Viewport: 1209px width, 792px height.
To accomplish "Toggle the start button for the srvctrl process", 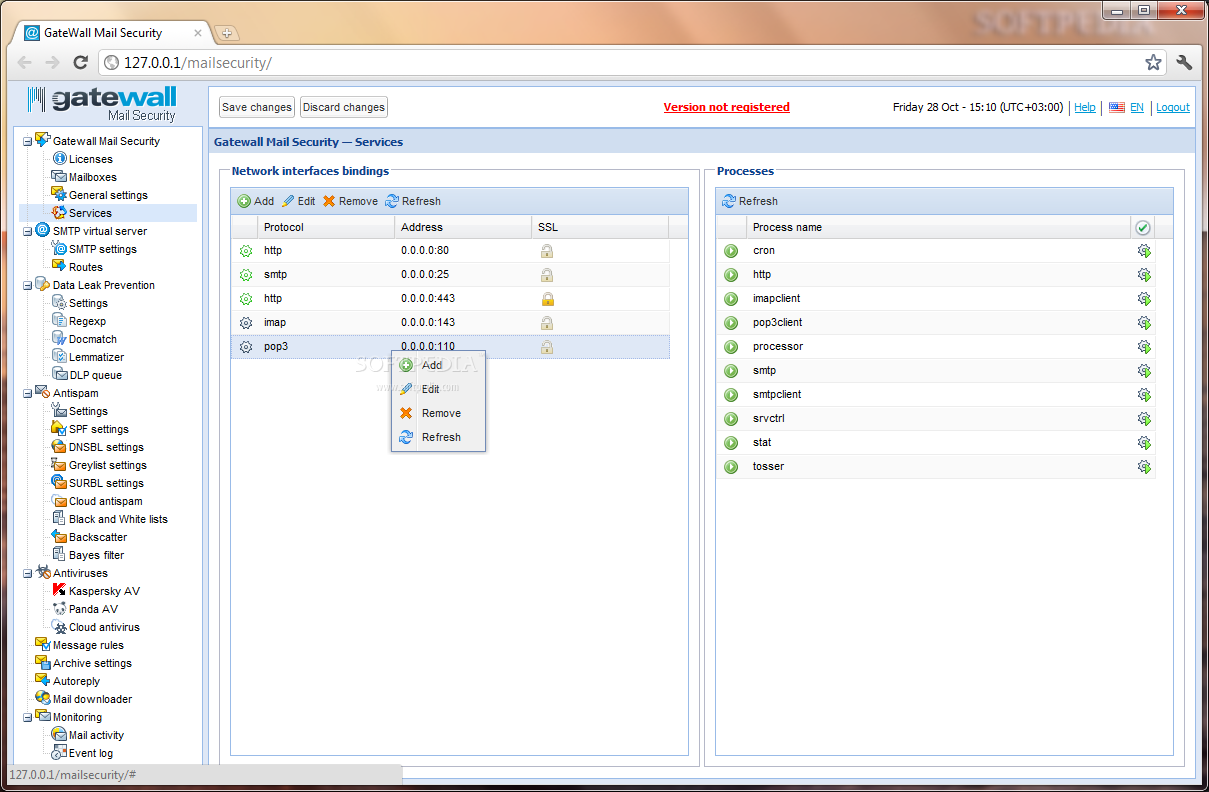I will (x=731, y=419).
